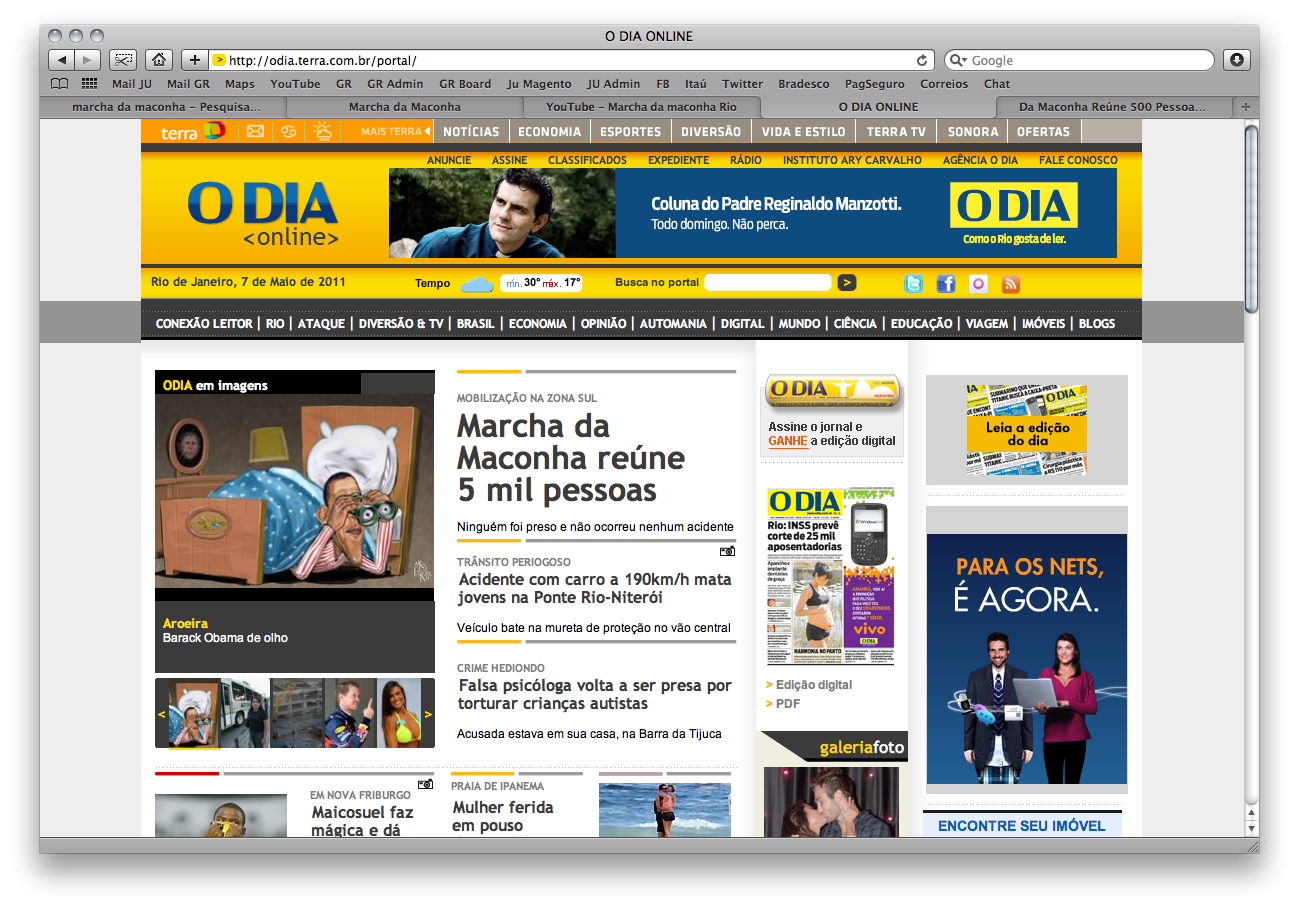
Task: Open O Dia Twitter icon
Action: 914,283
